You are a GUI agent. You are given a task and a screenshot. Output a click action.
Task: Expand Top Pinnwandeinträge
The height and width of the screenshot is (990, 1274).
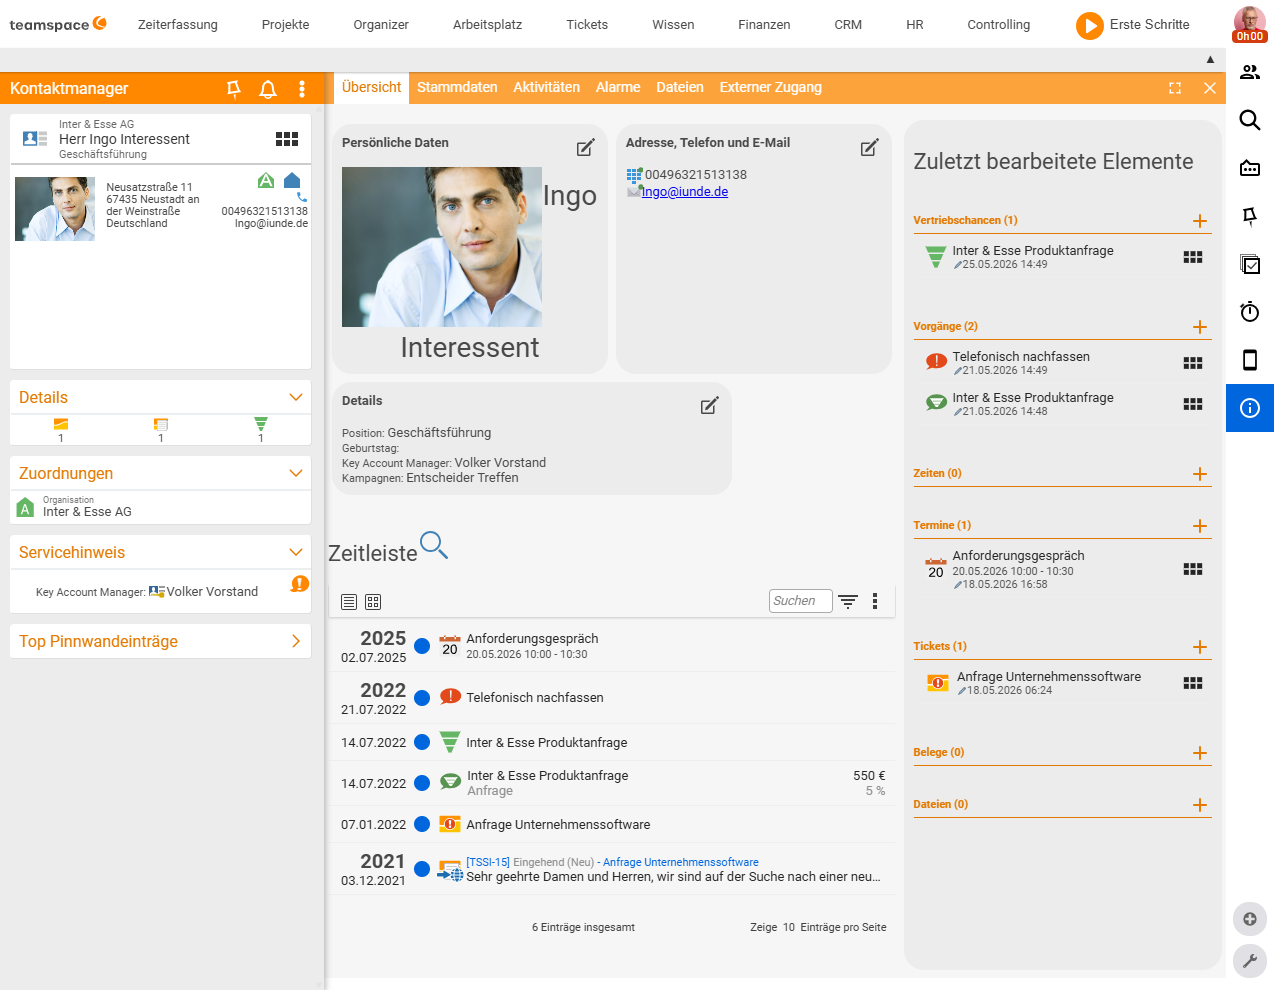click(296, 641)
